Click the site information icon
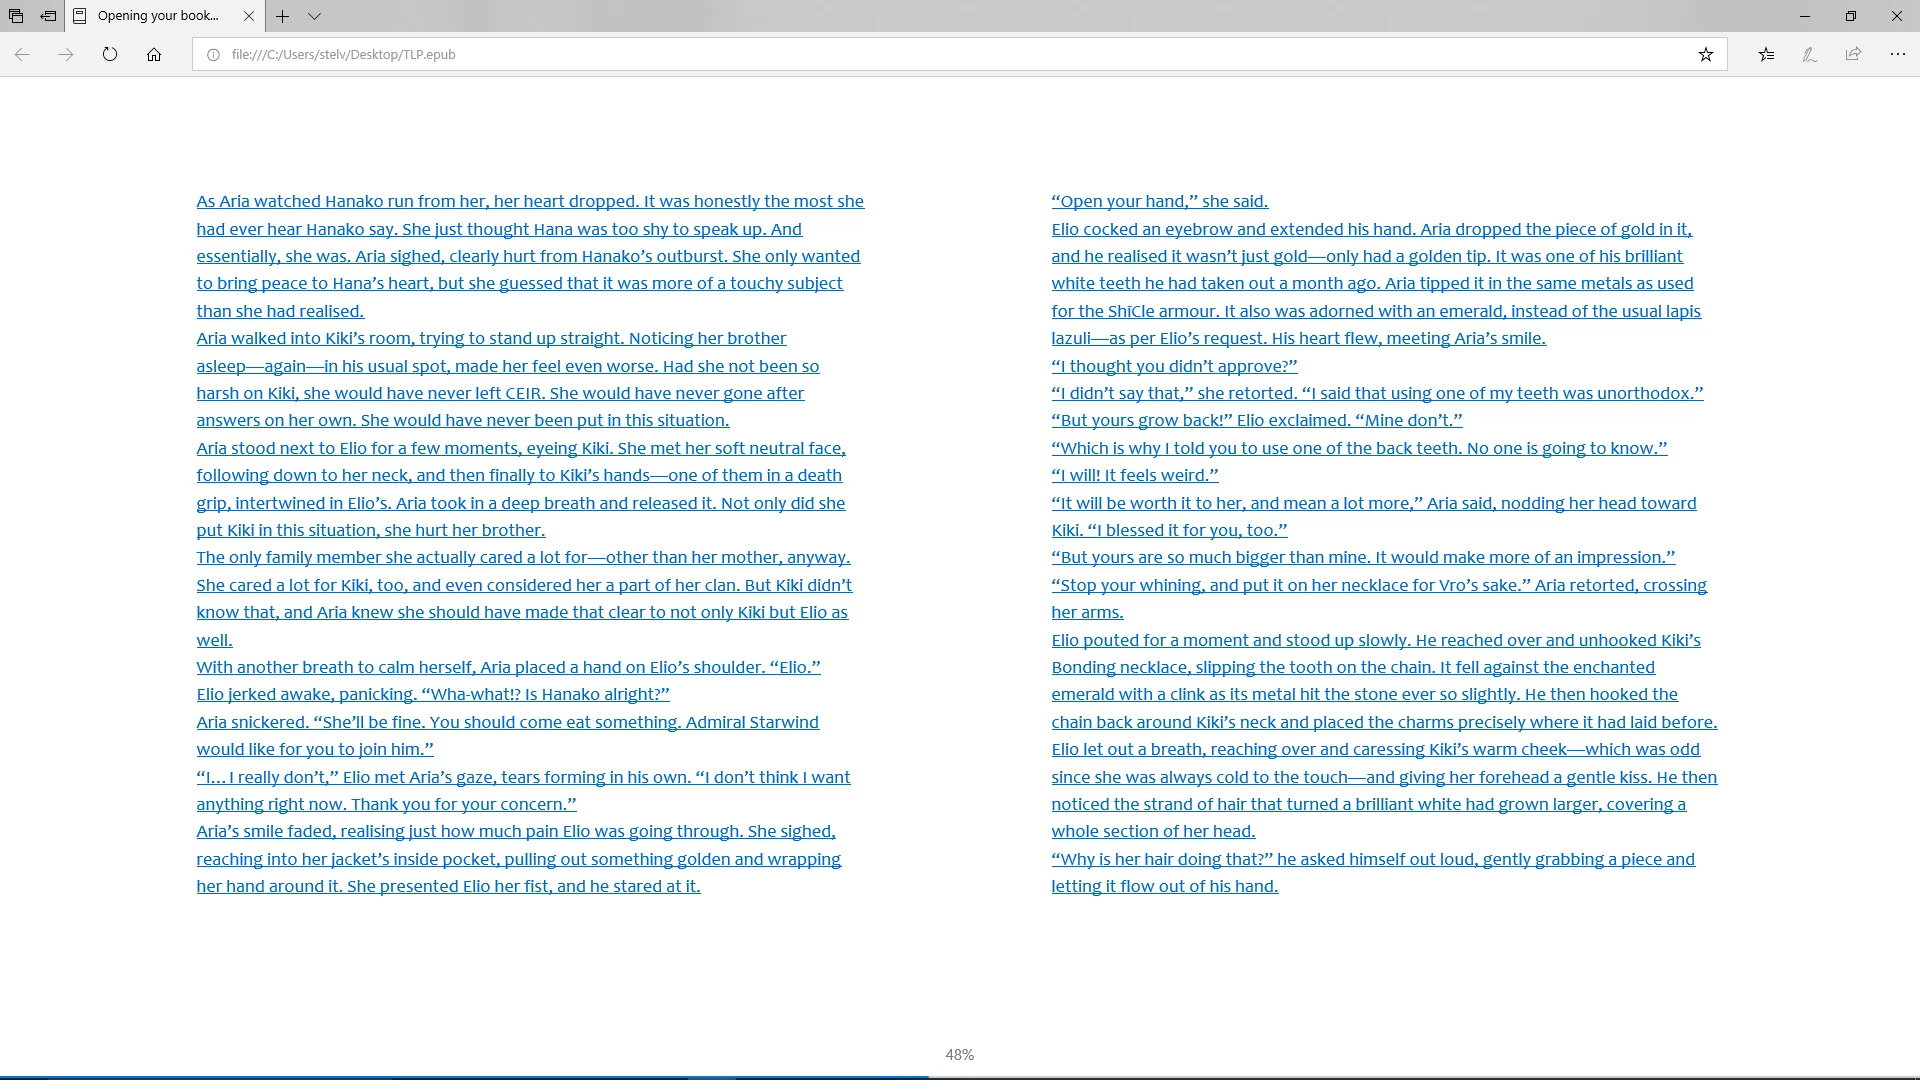The image size is (1920, 1080). 213,55
